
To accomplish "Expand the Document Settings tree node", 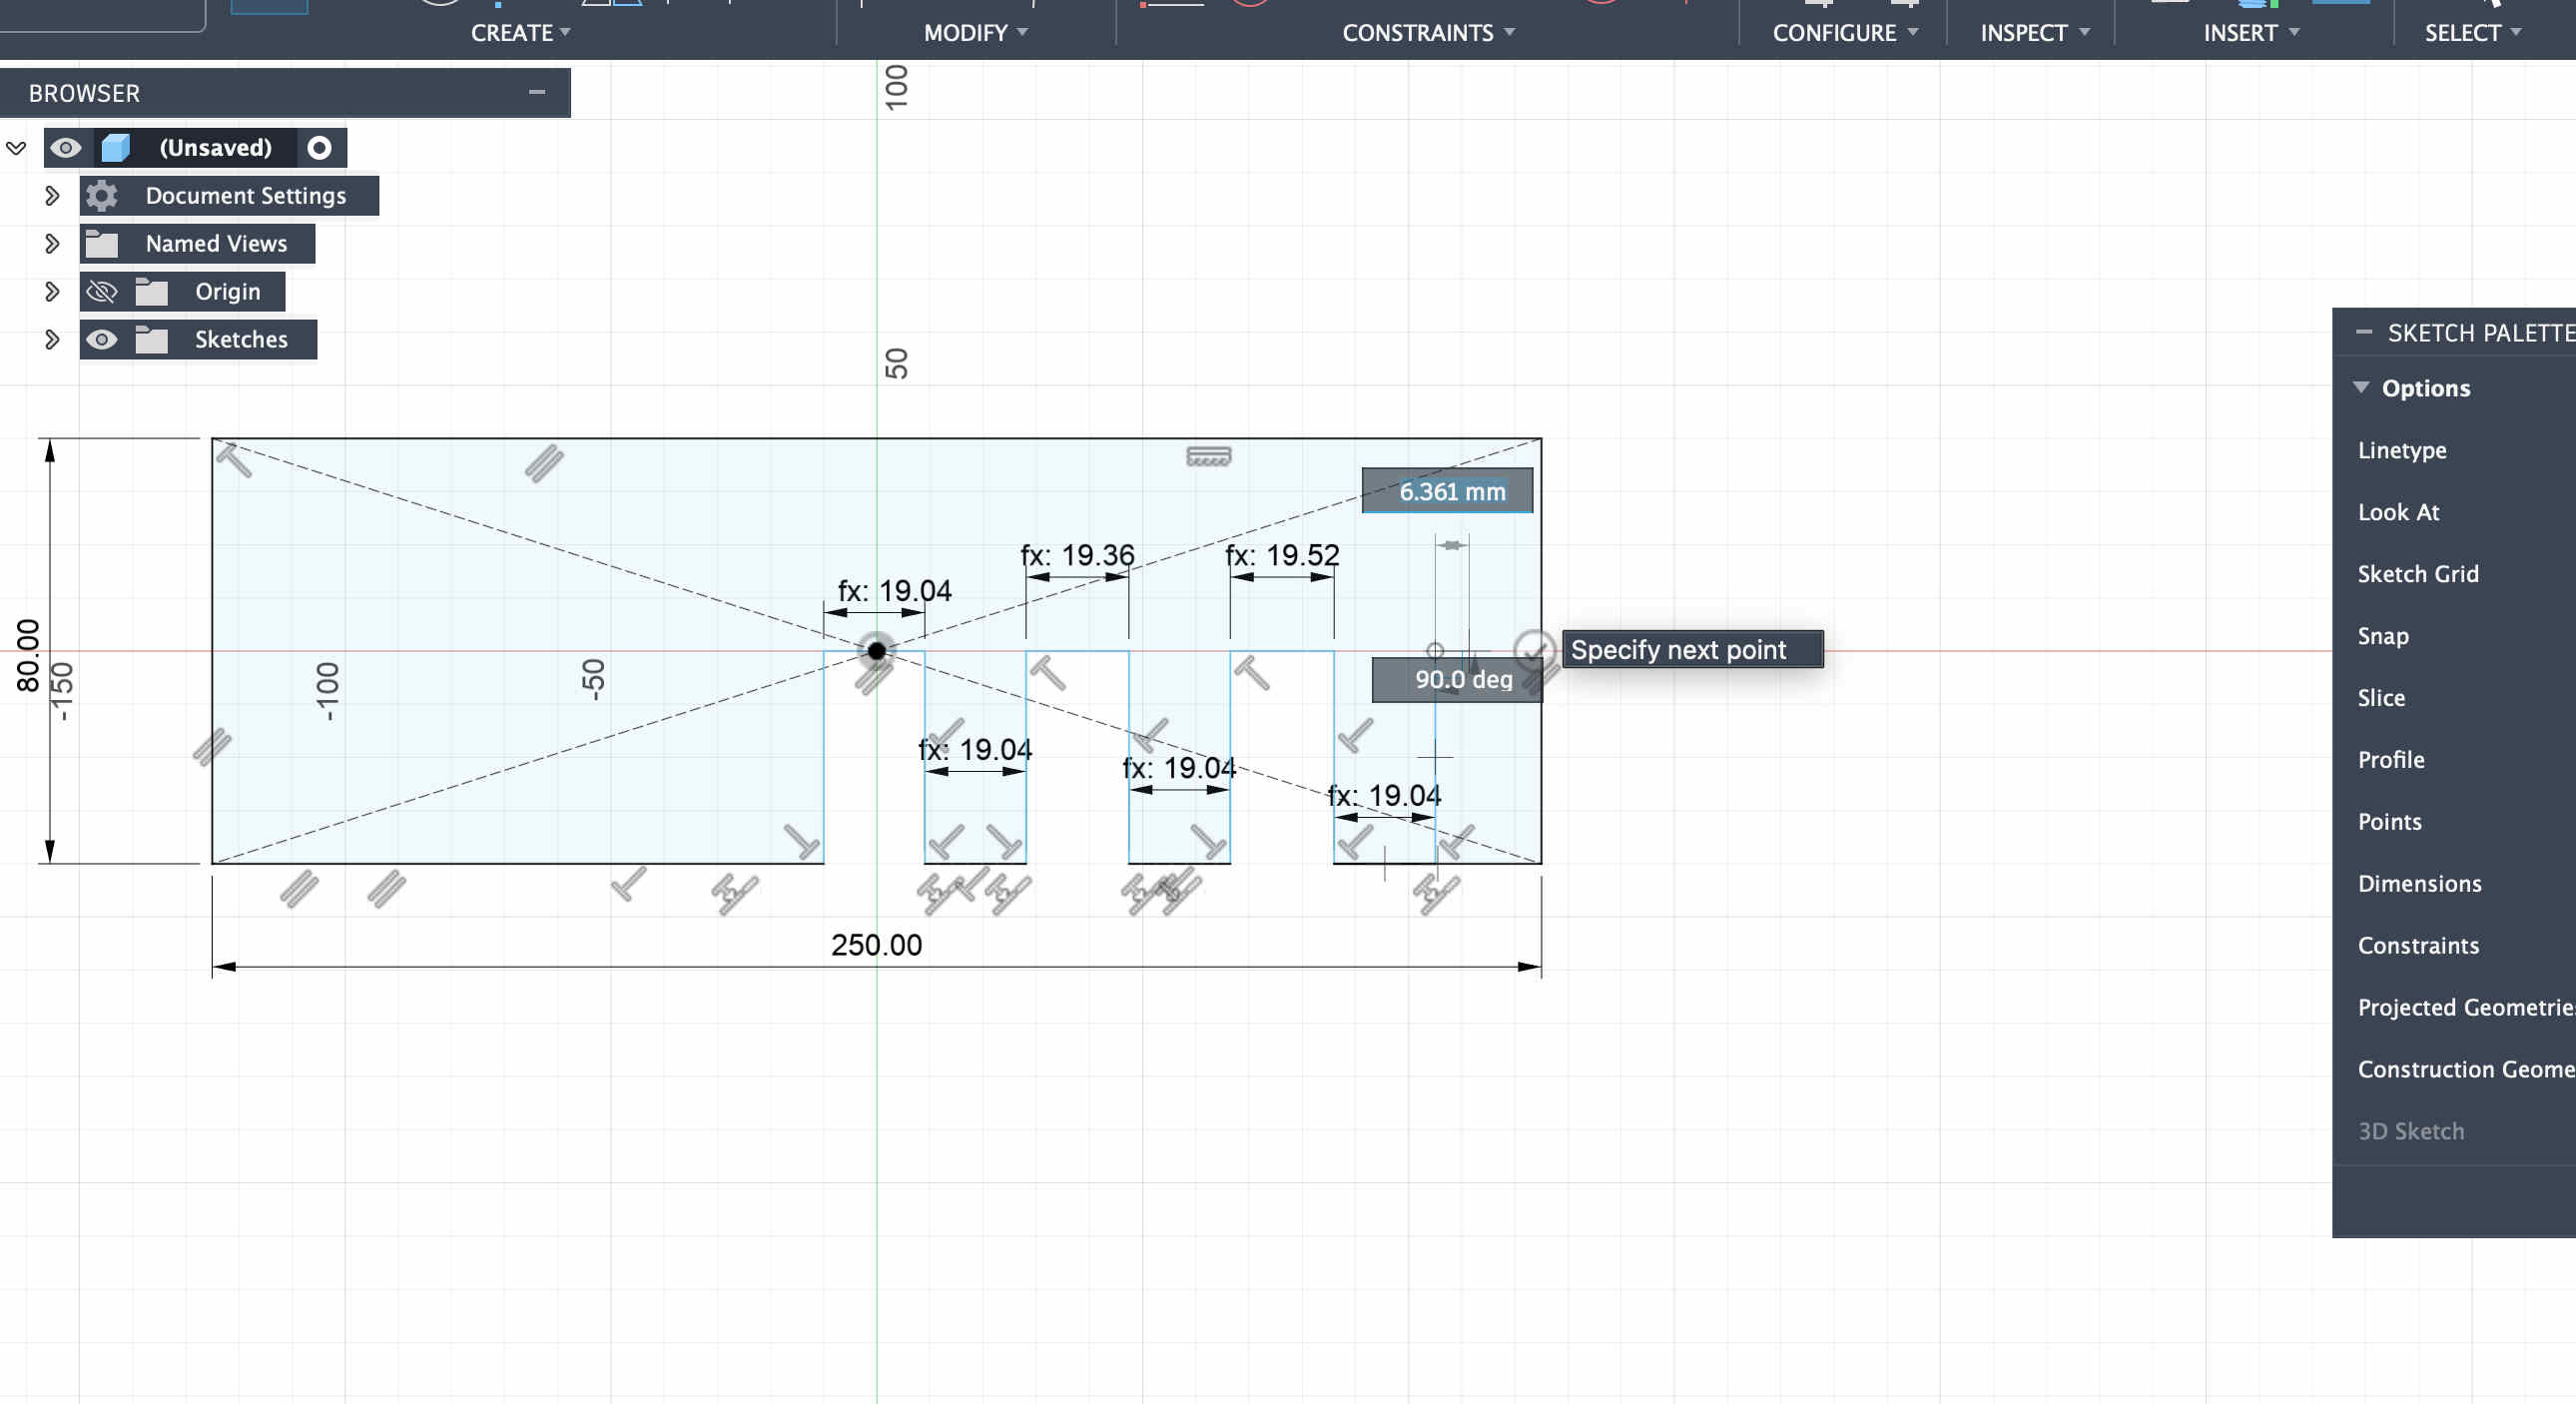I will coord(52,196).
